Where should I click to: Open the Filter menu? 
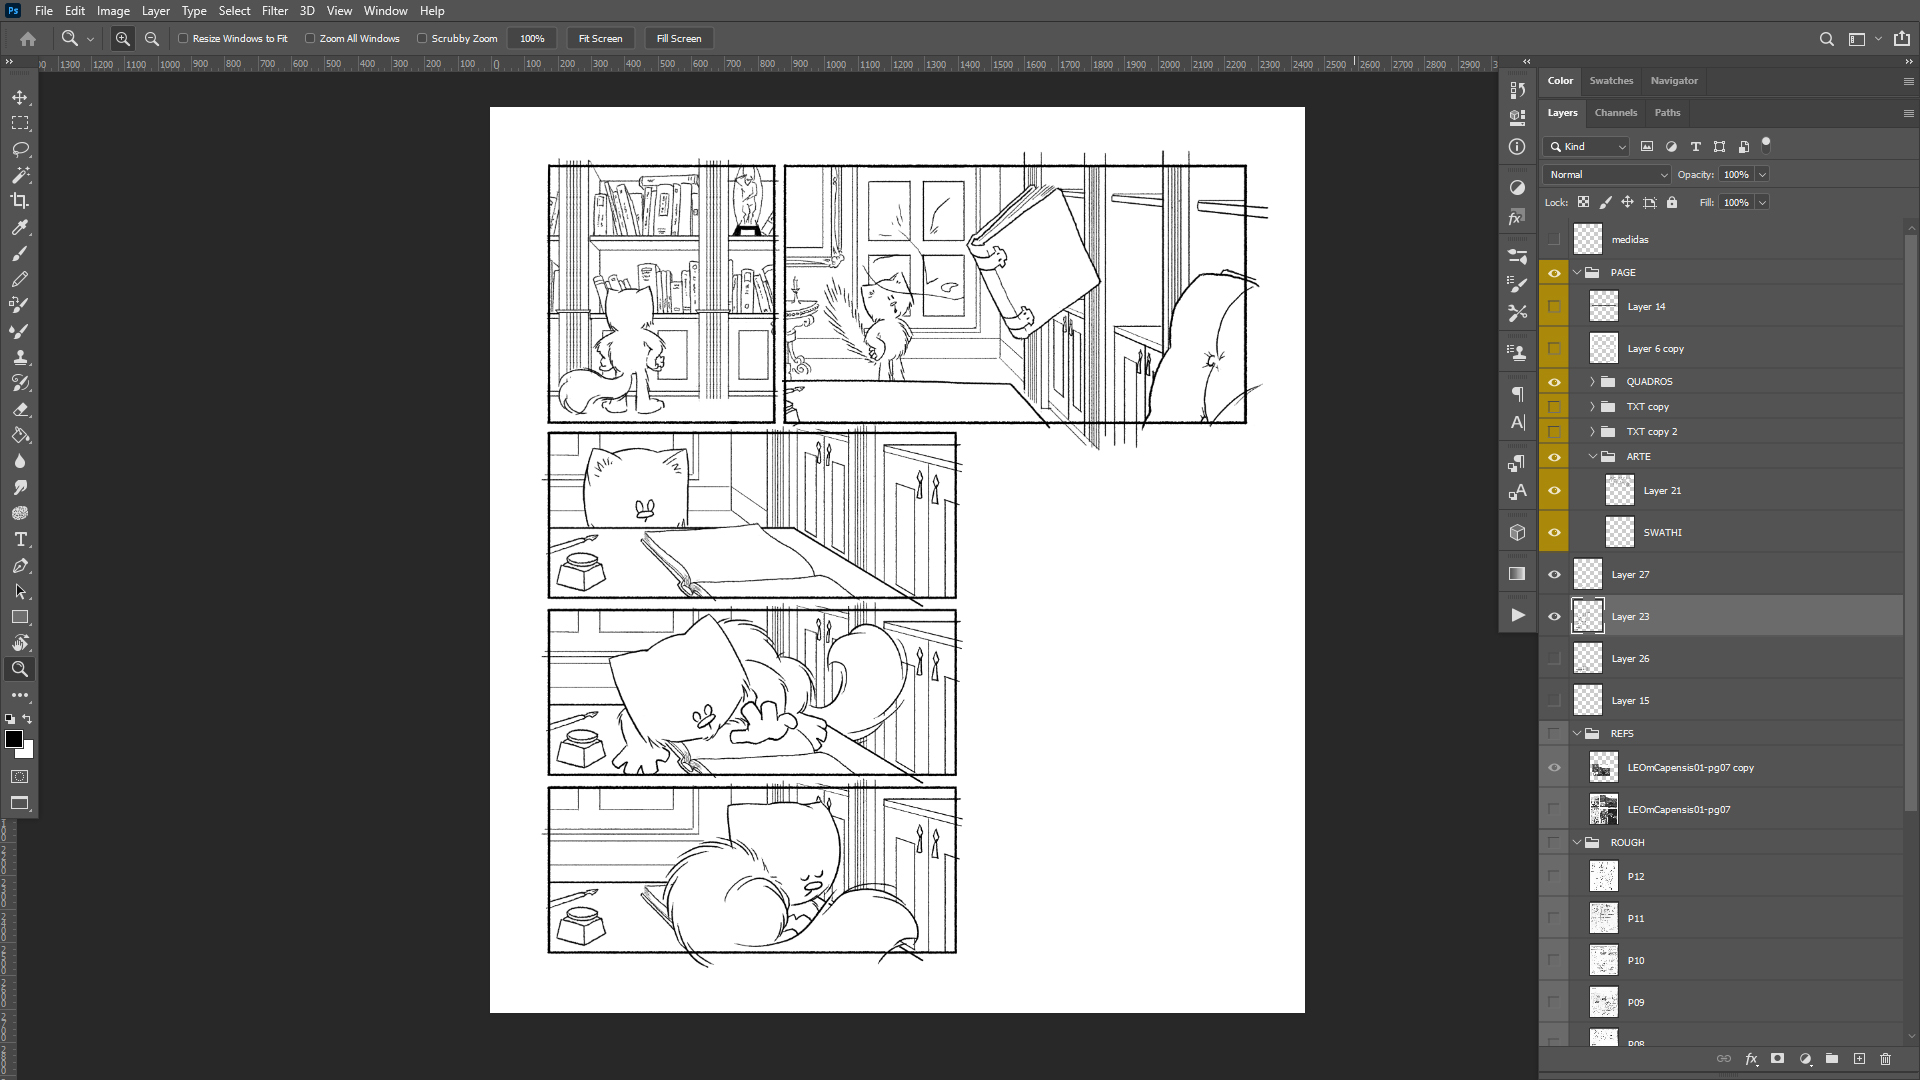point(274,11)
